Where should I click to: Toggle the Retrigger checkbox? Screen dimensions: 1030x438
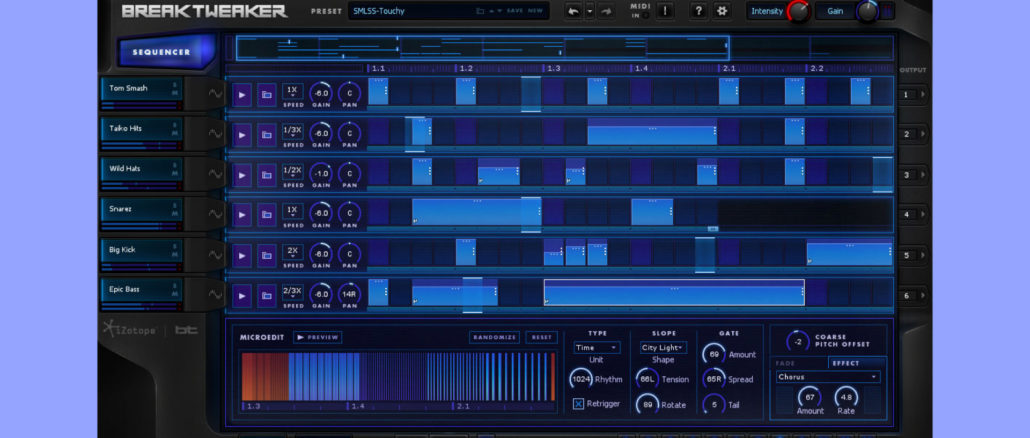(579, 404)
